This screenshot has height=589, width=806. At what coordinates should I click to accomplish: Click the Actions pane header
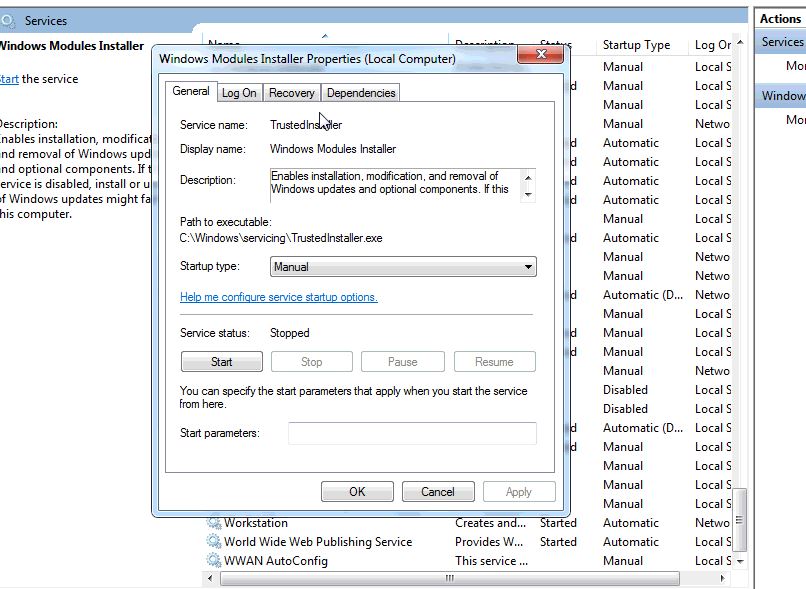tap(780, 19)
